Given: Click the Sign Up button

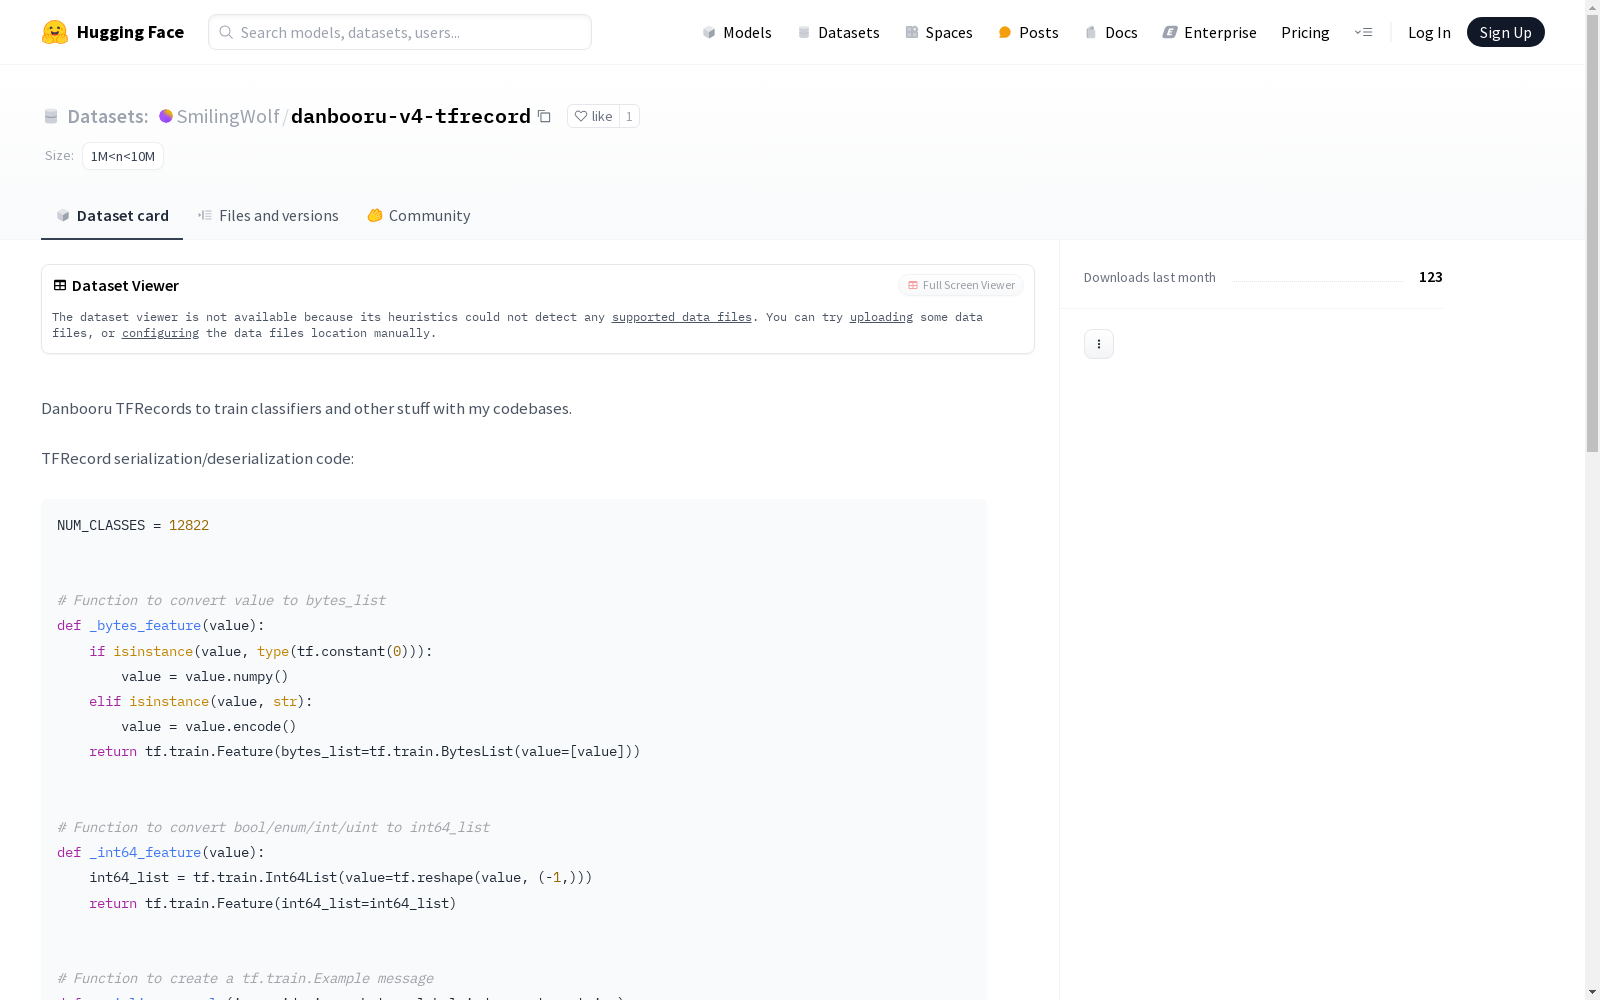Looking at the screenshot, I should click(x=1505, y=32).
